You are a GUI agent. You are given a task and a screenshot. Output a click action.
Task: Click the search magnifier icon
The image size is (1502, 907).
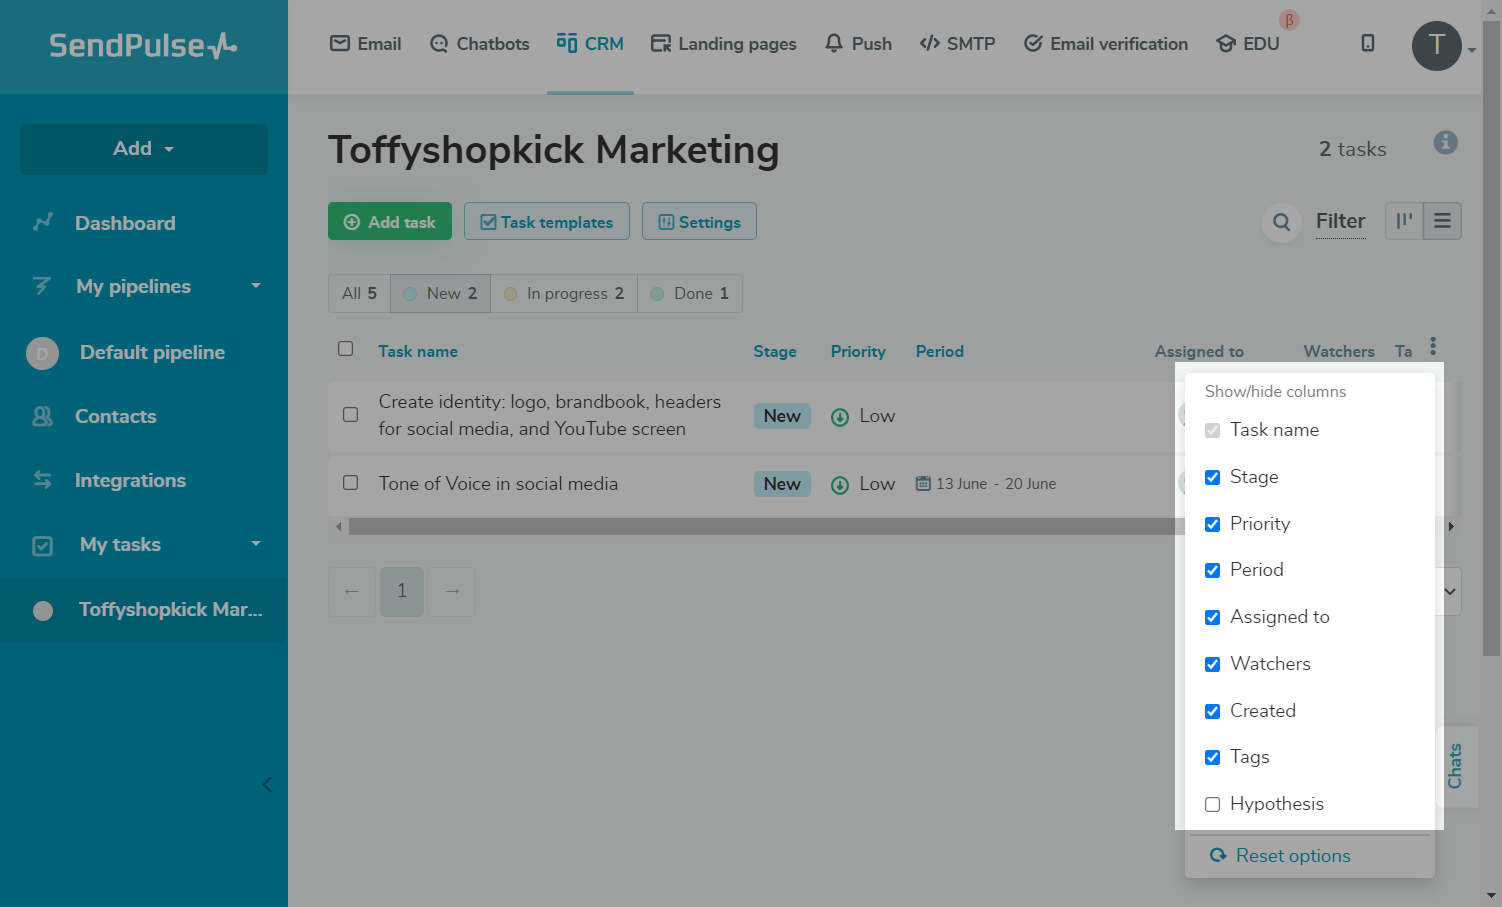(1281, 222)
